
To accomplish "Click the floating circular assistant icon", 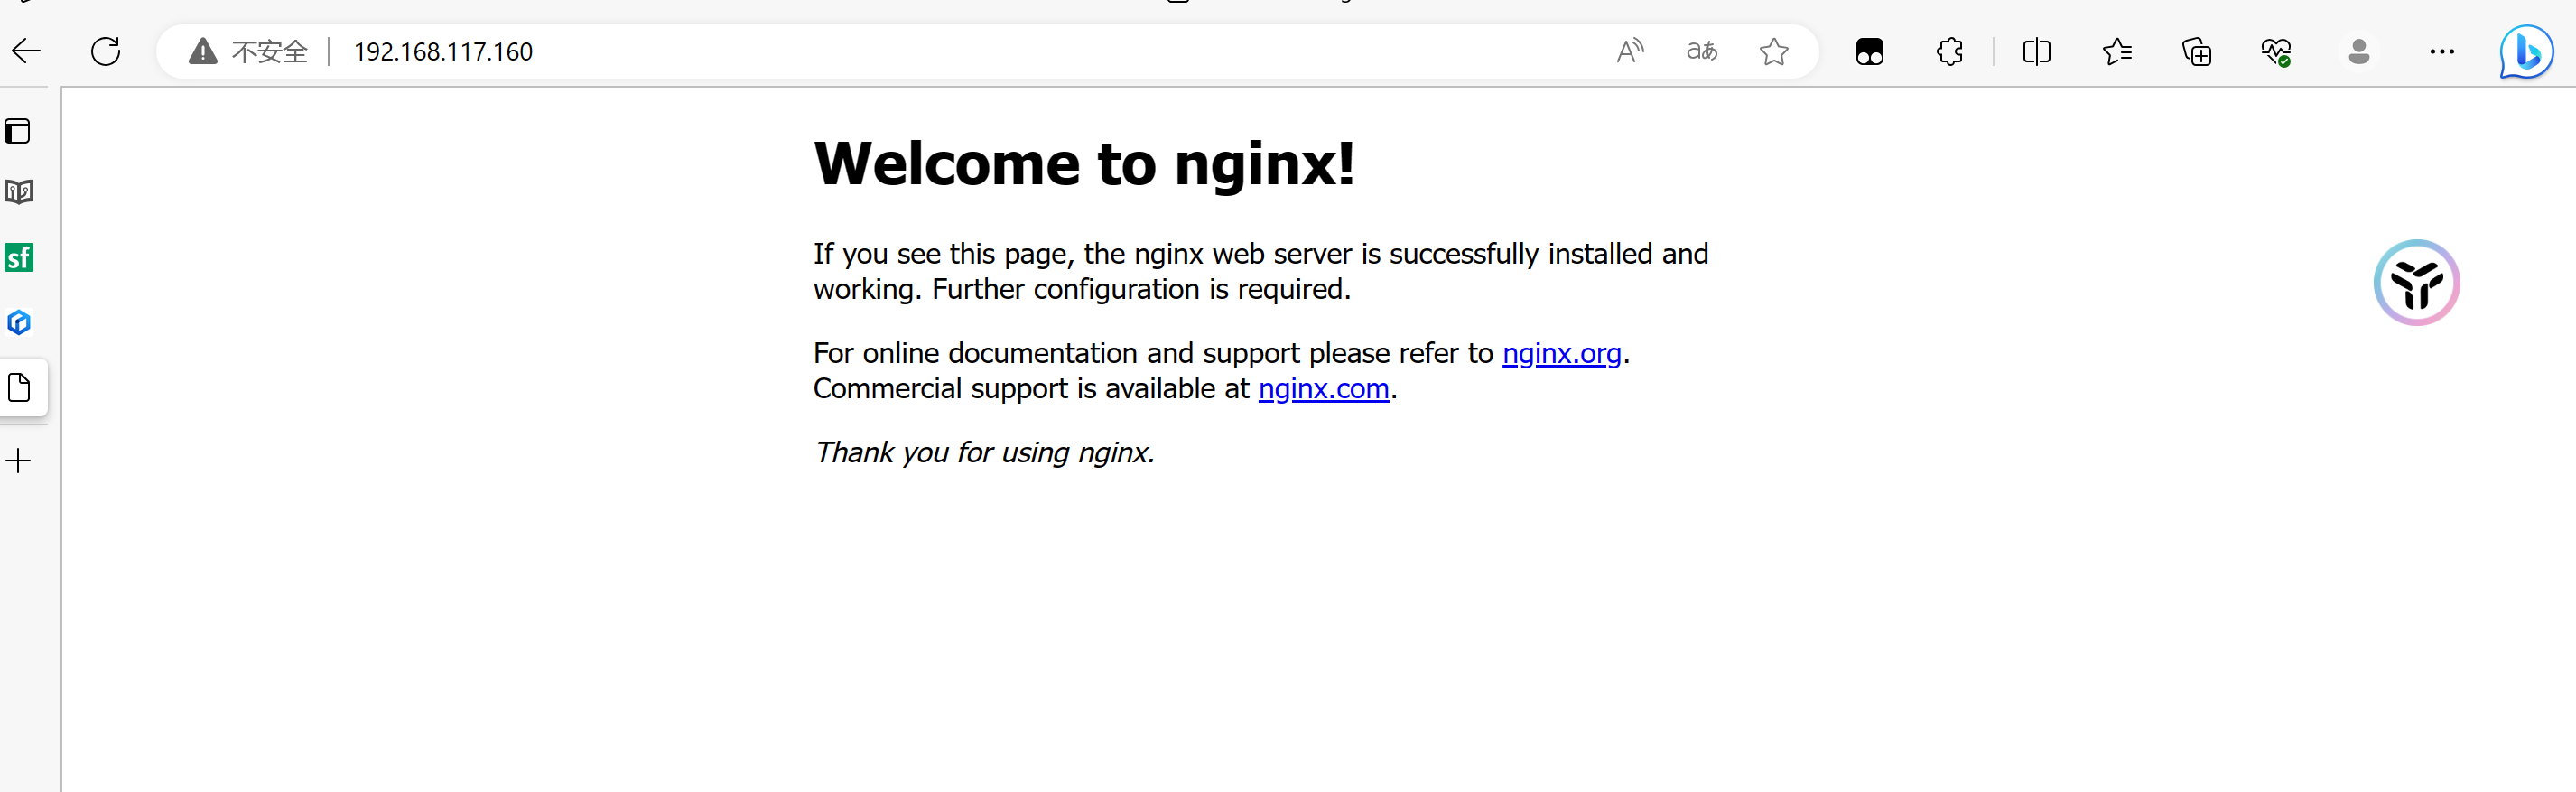I will (2416, 283).
